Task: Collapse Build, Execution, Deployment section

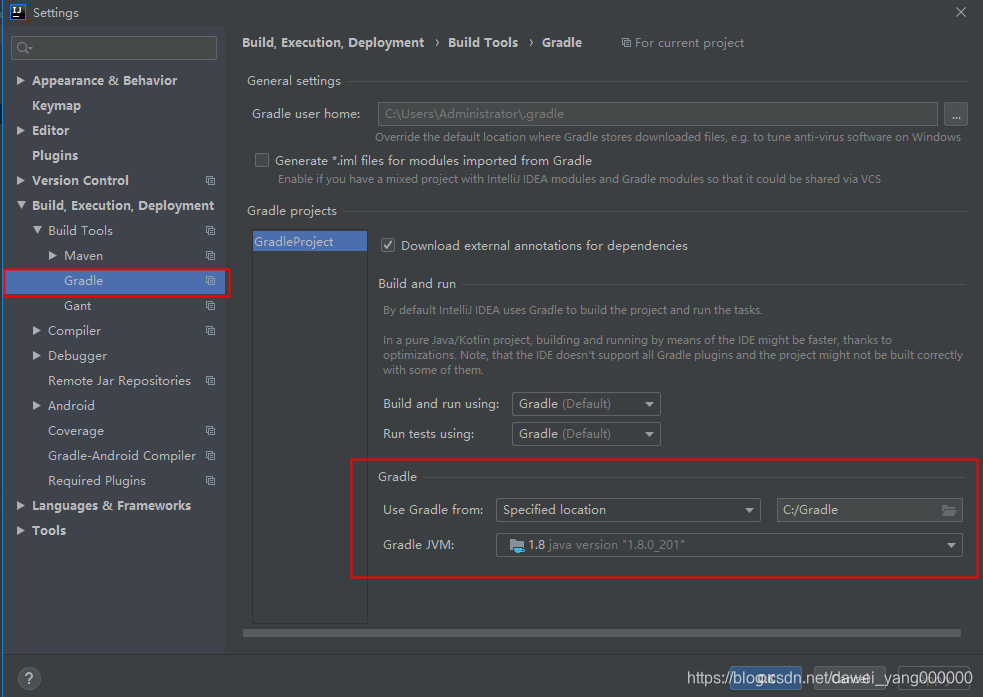Action: [21, 205]
